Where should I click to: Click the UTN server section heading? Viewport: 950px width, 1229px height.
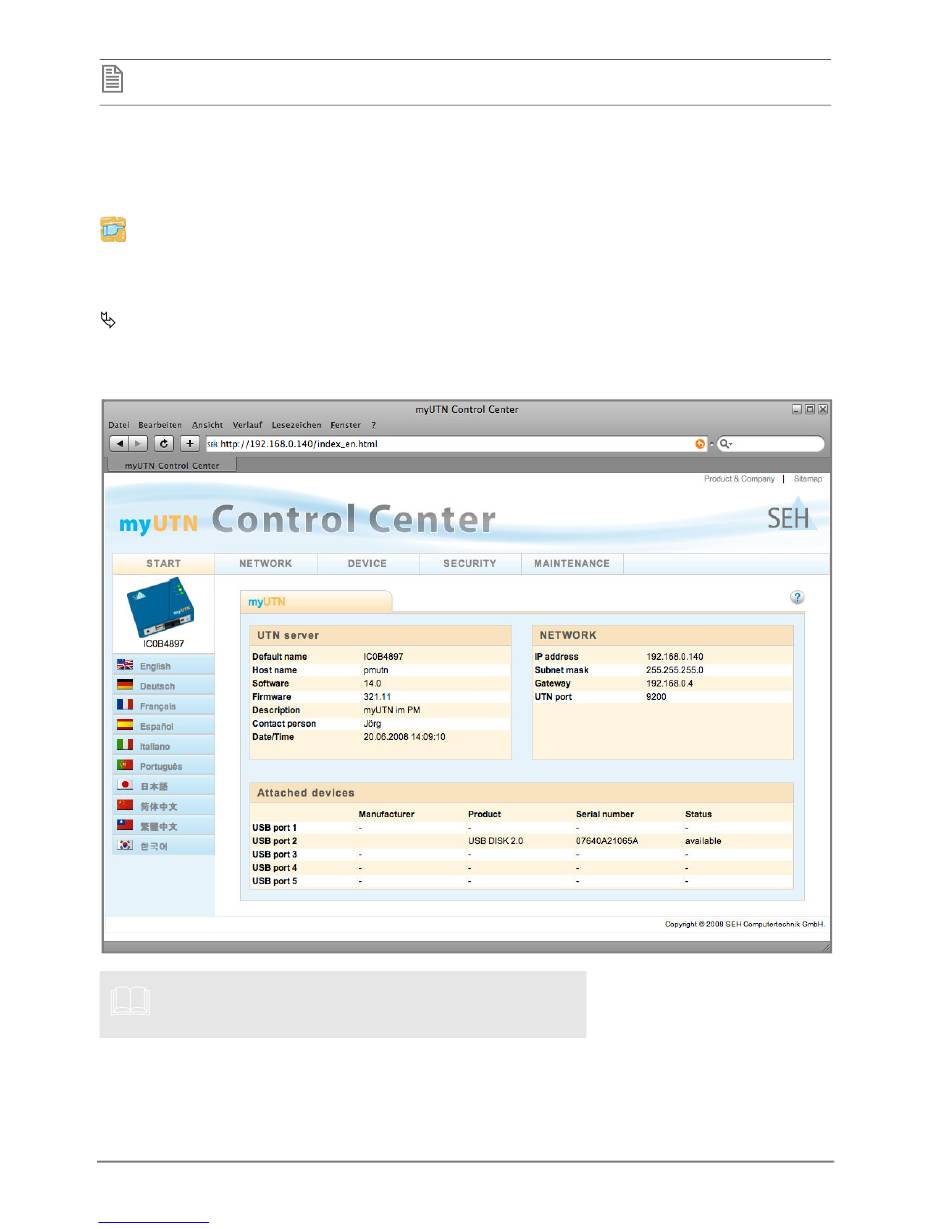pyautogui.click(x=288, y=635)
